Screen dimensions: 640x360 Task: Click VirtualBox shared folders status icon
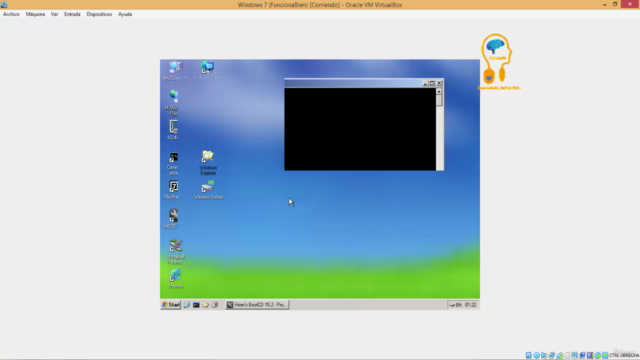pos(567,355)
